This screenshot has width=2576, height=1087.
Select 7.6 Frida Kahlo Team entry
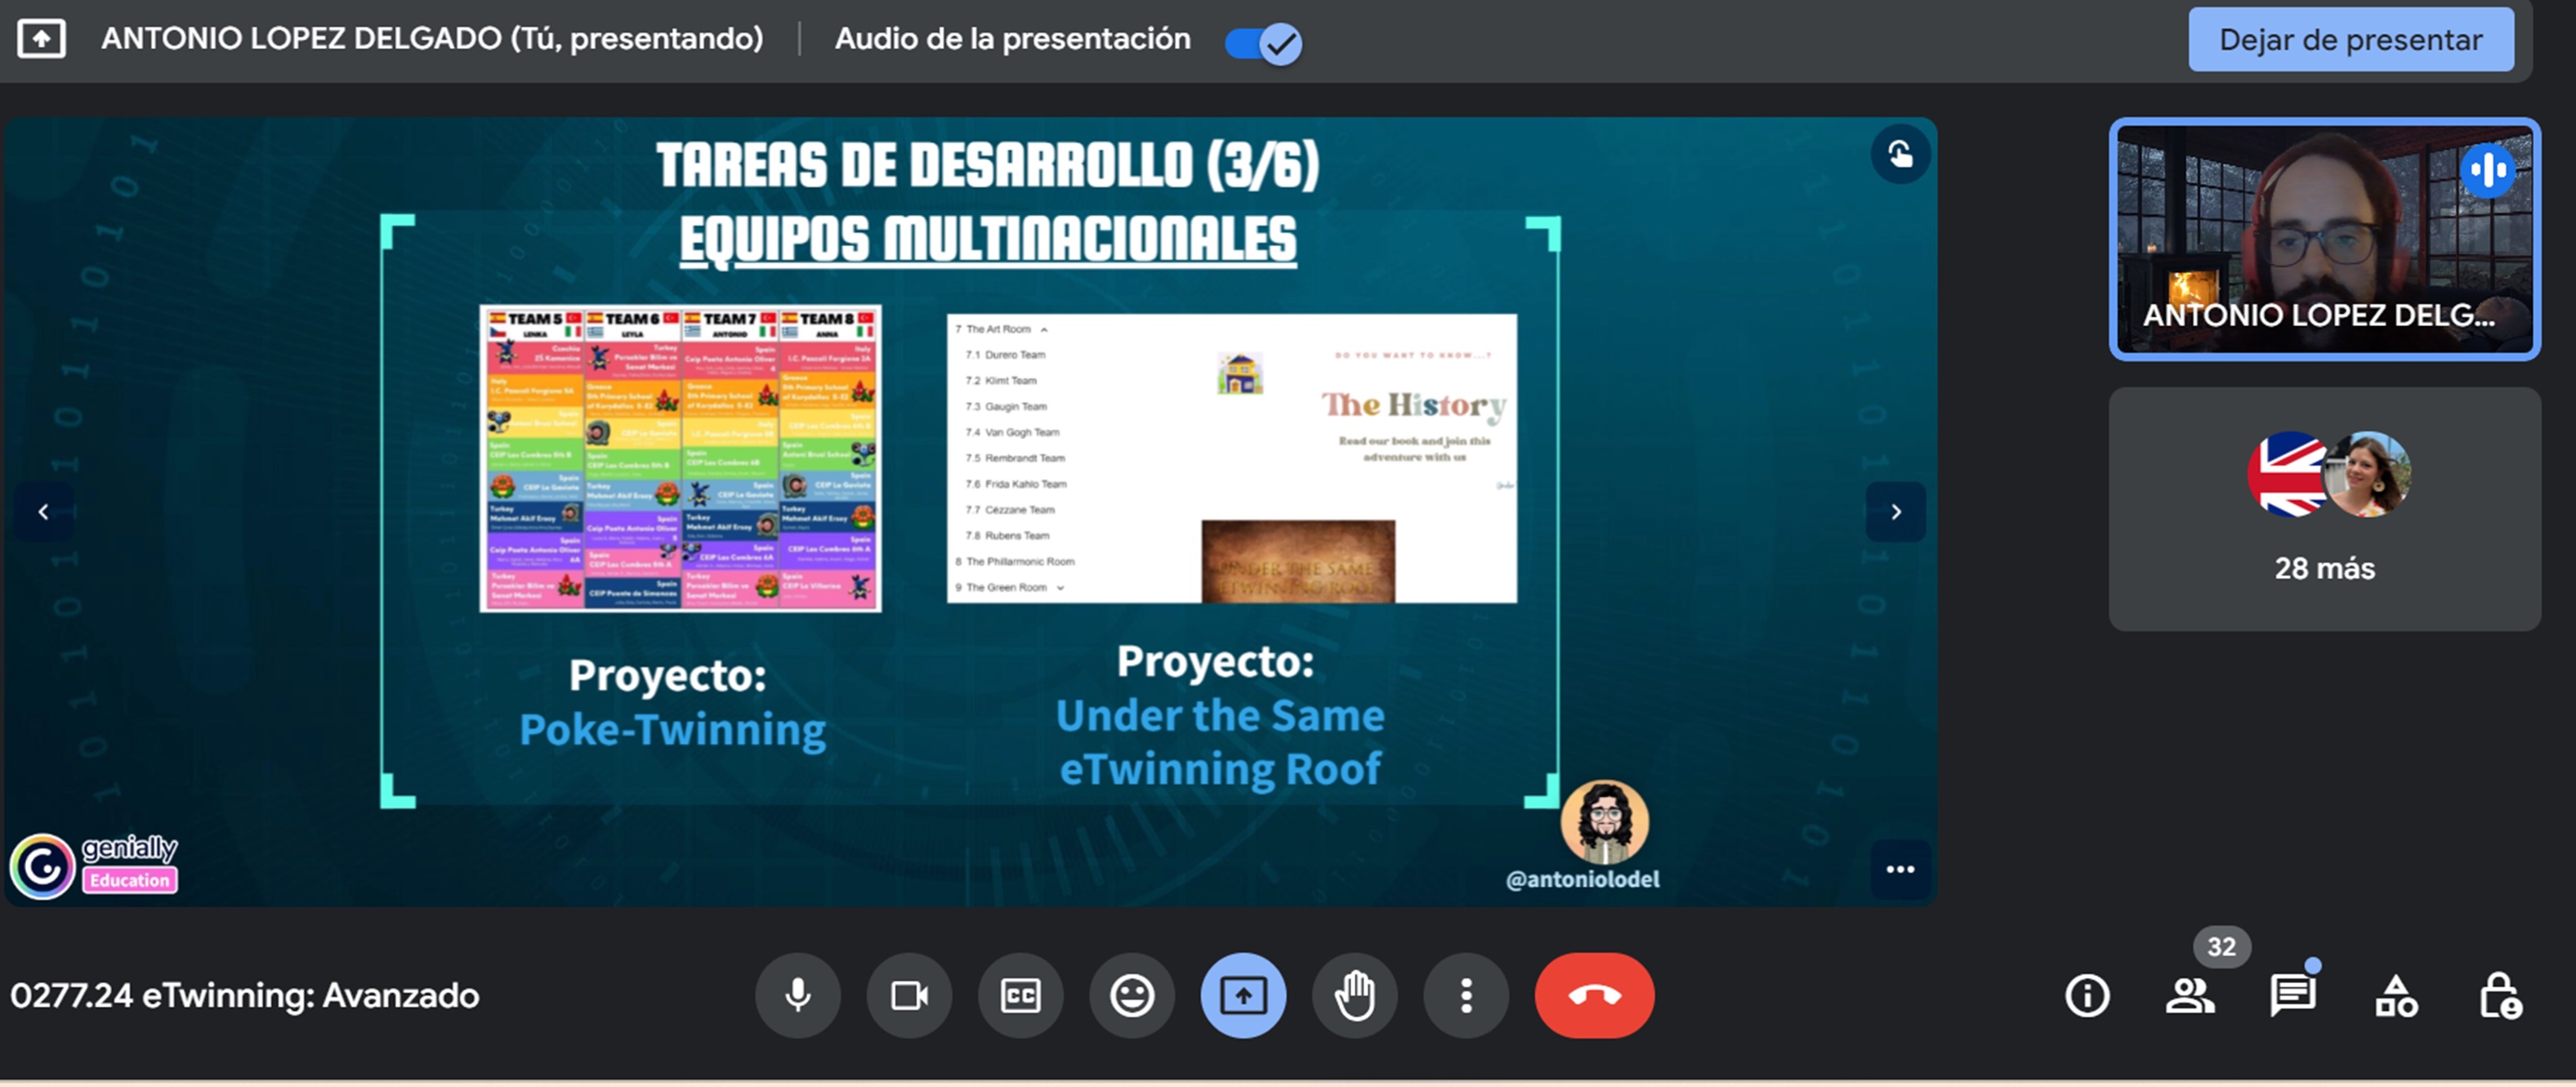[1016, 484]
